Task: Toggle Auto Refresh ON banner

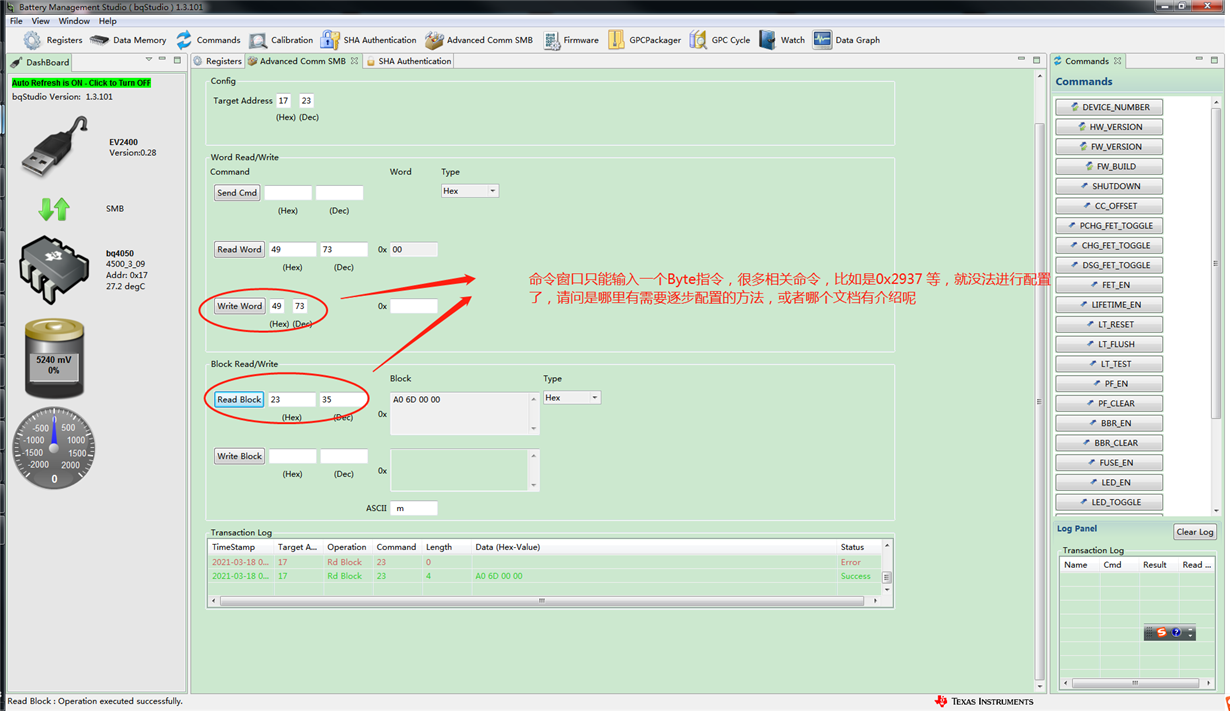Action: (x=81, y=83)
